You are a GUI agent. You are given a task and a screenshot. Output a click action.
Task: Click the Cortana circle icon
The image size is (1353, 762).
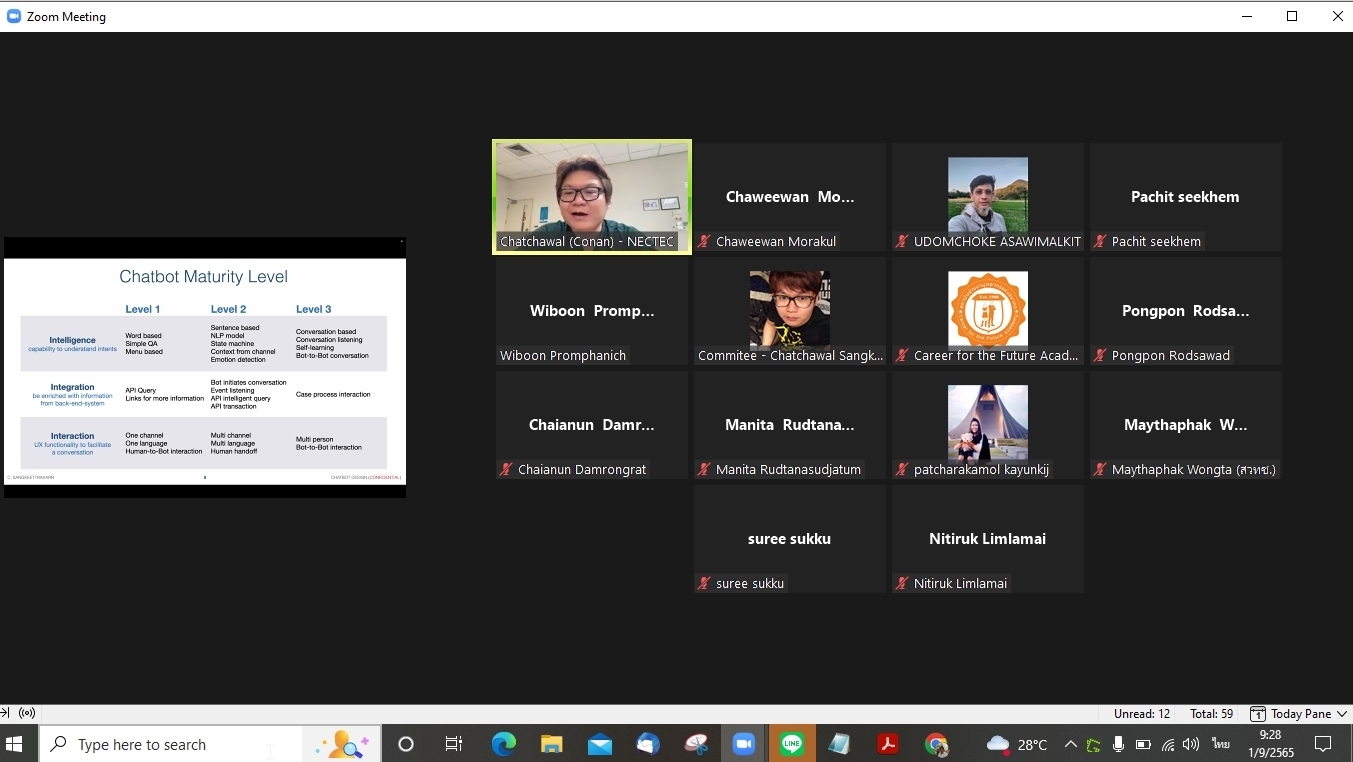click(405, 744)
